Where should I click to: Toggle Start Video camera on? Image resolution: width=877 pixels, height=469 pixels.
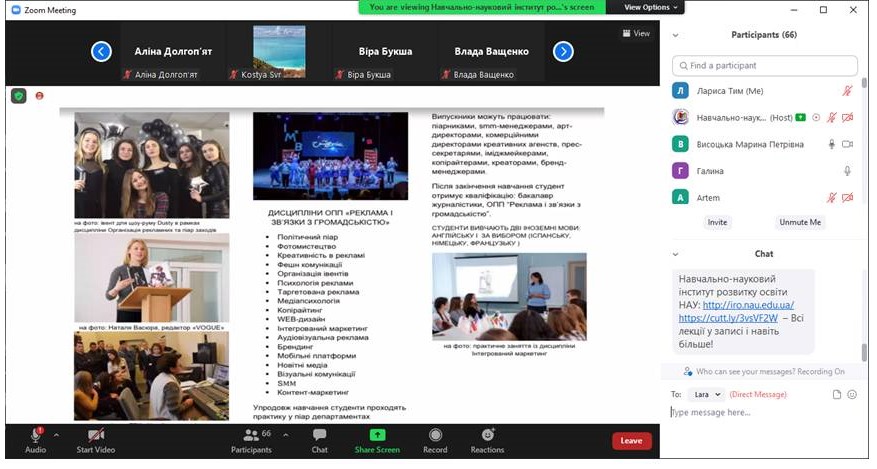click(96, 435)
